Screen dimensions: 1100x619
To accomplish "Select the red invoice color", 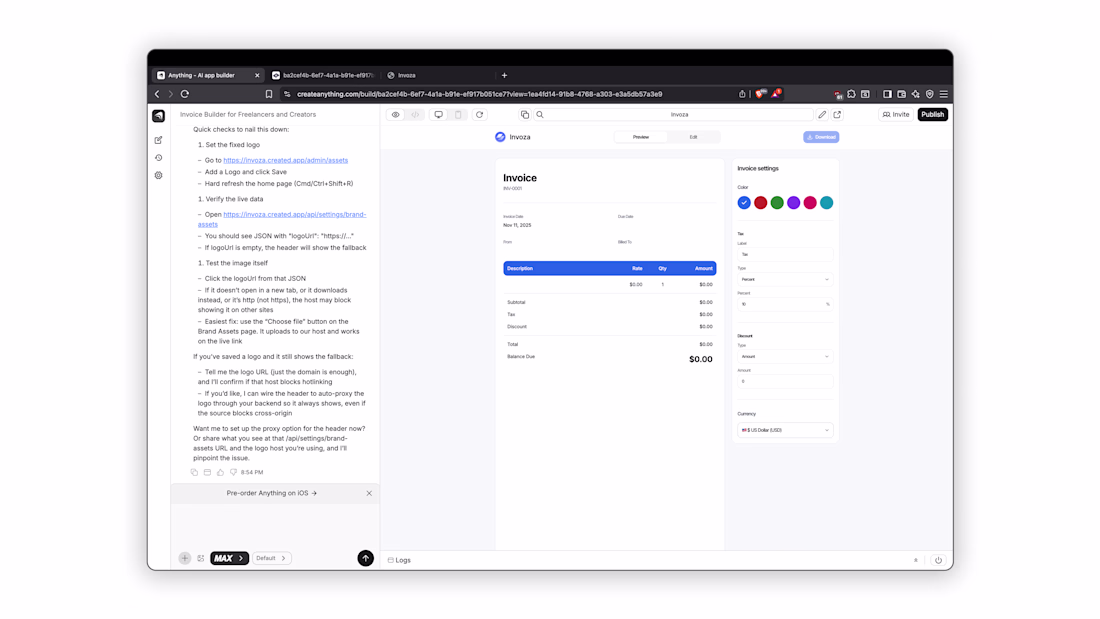I will pyautogui.click(x=760, y=203).
